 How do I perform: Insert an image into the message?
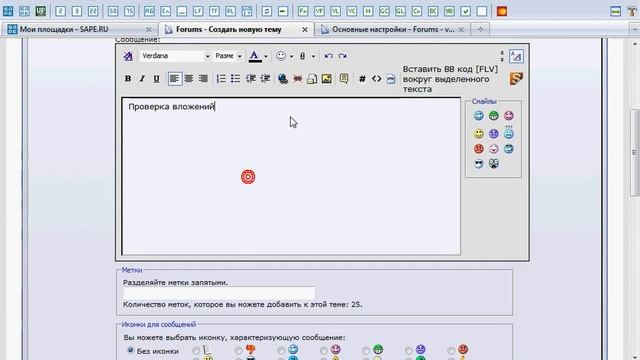point(327,79)
